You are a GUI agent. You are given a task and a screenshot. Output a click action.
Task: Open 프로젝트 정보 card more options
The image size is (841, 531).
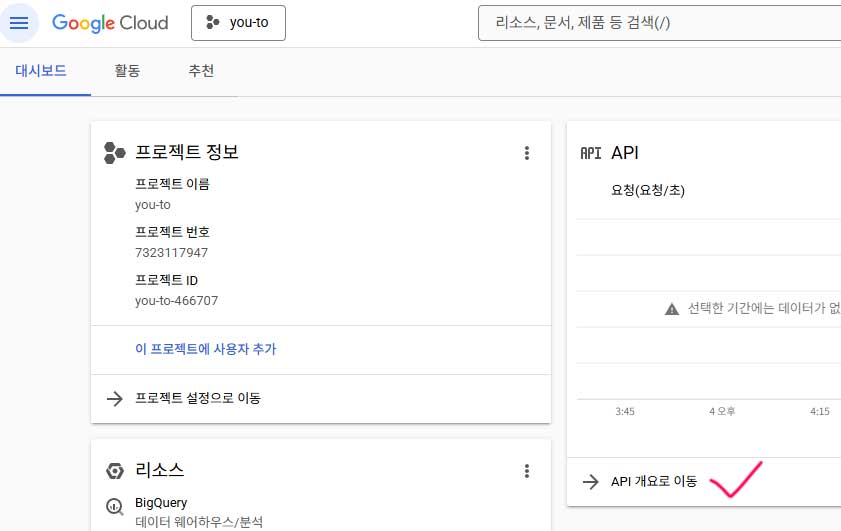pyautogui.click(x=527, y=153)
